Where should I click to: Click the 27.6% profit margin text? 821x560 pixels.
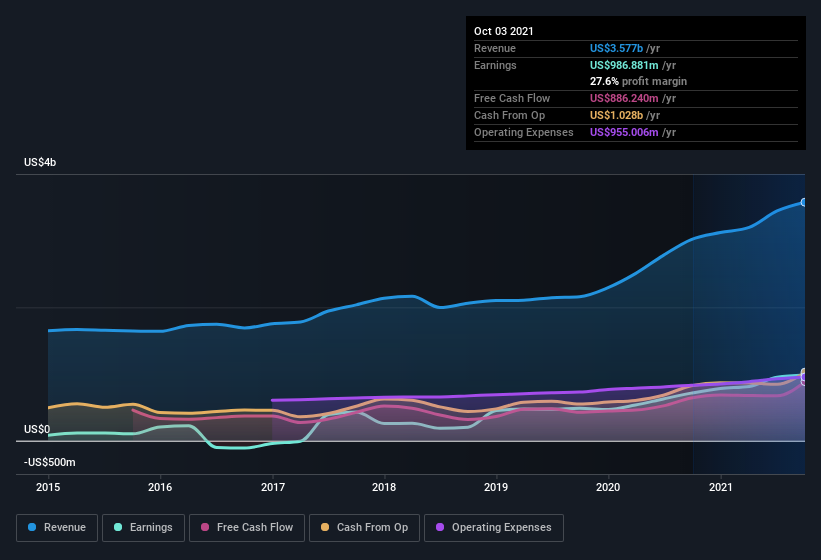(638, 81)
